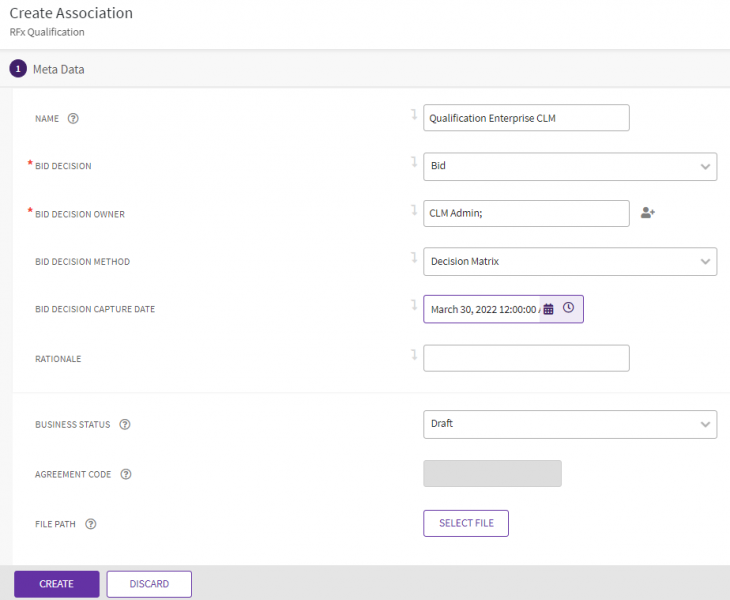The image size is (730, 600).
Task: Click the arrow icon beside Rationale field
Action: [413, 354]
